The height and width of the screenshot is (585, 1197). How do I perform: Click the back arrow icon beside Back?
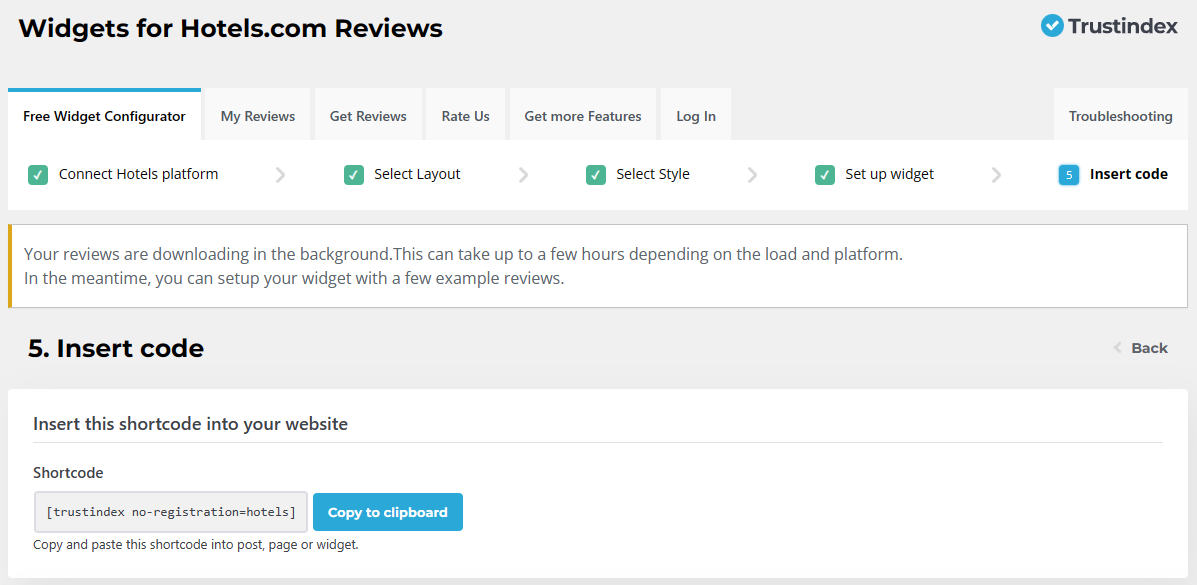coord(1117,348)
